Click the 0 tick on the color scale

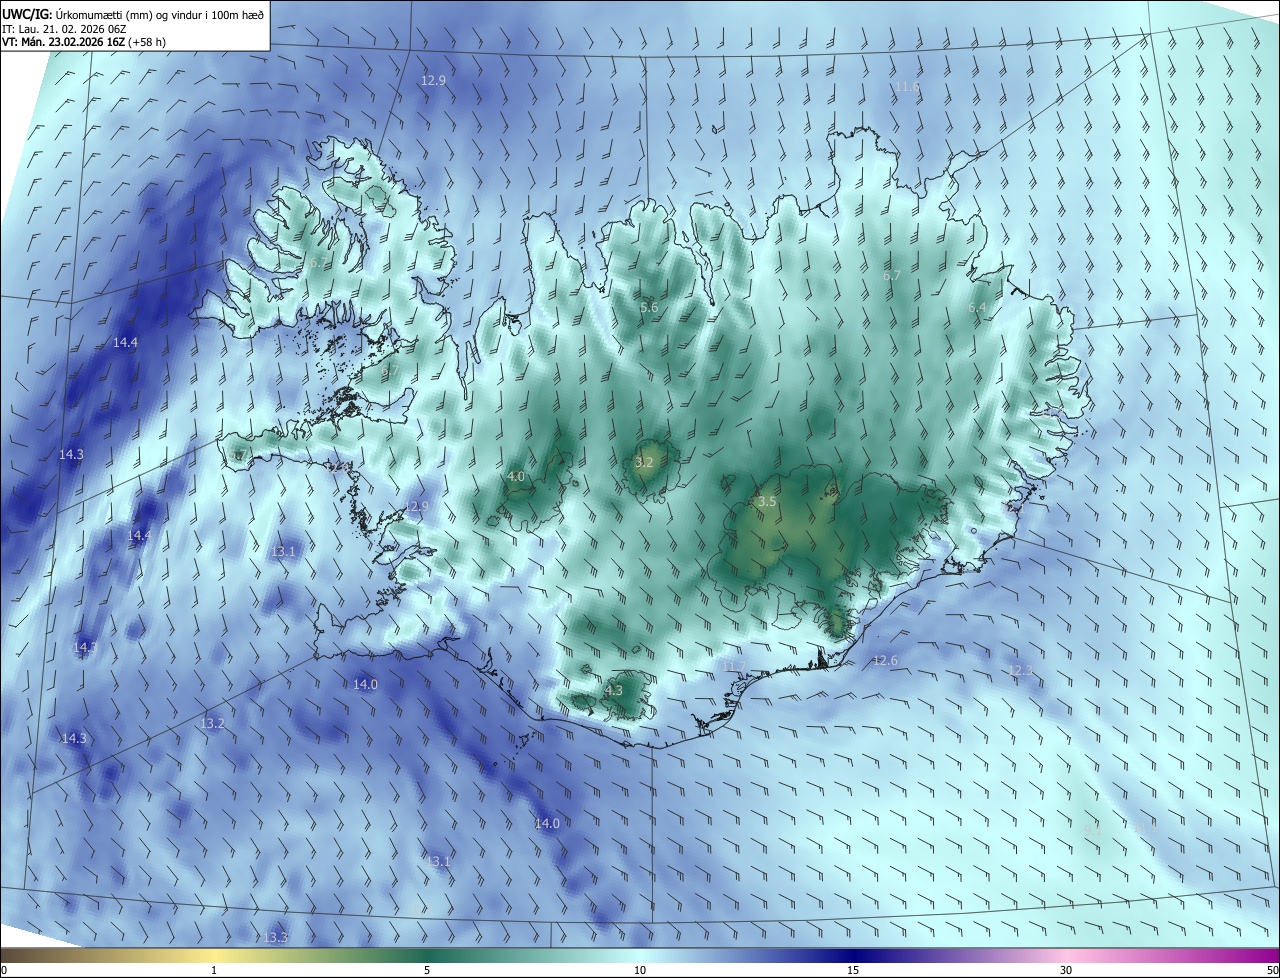[4, 971]
